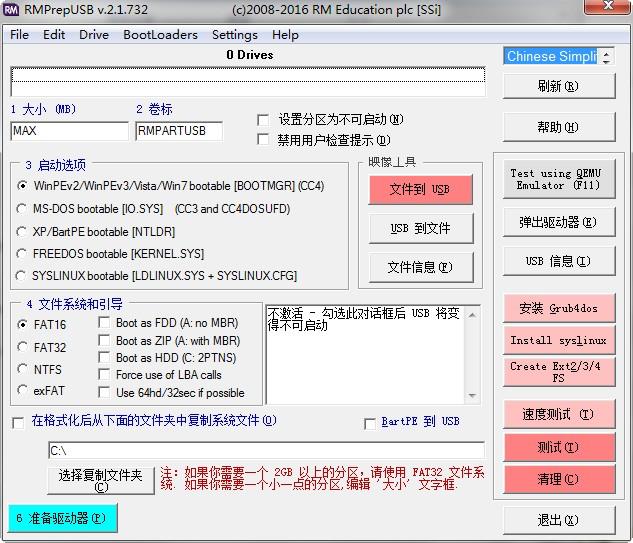
Task: Enable Boot as HDD (C: 2PTNS)
Action: pos(106,358)
